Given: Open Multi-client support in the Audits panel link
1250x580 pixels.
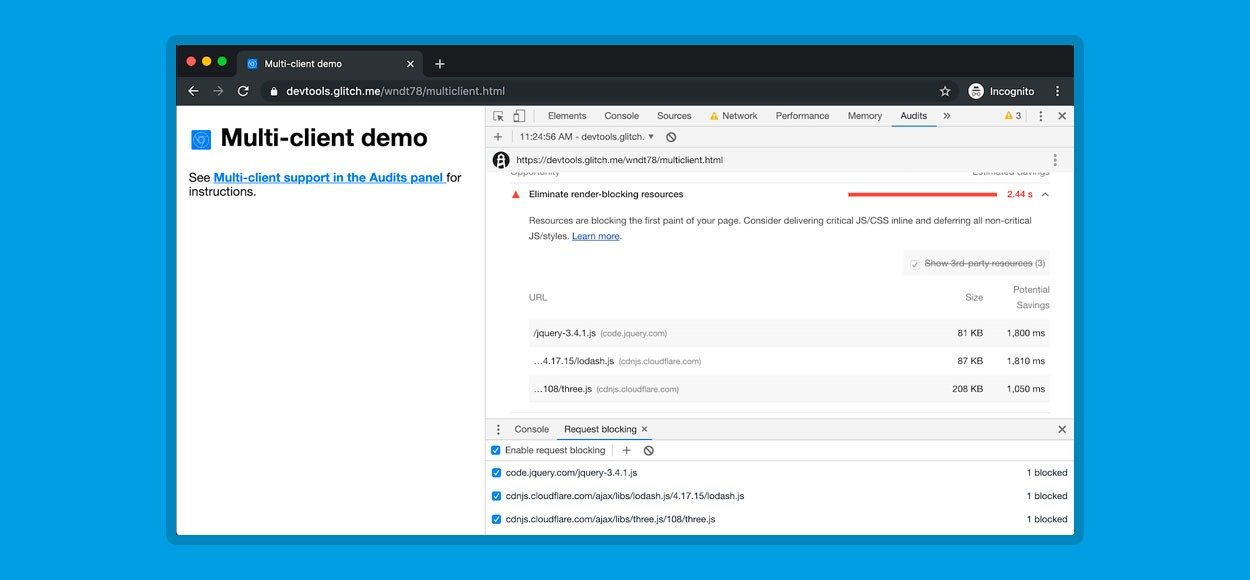Looking at the screenshot, I should [328, 178].
